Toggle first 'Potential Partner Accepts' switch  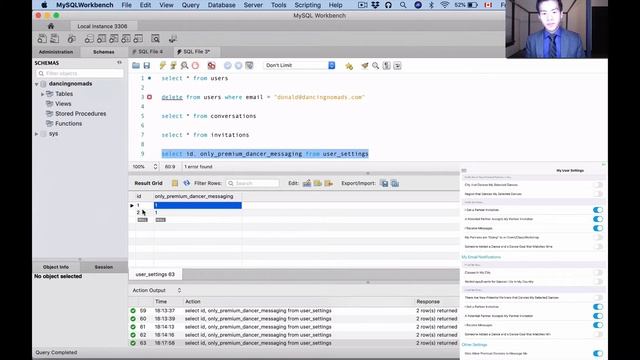pos(598,219)
